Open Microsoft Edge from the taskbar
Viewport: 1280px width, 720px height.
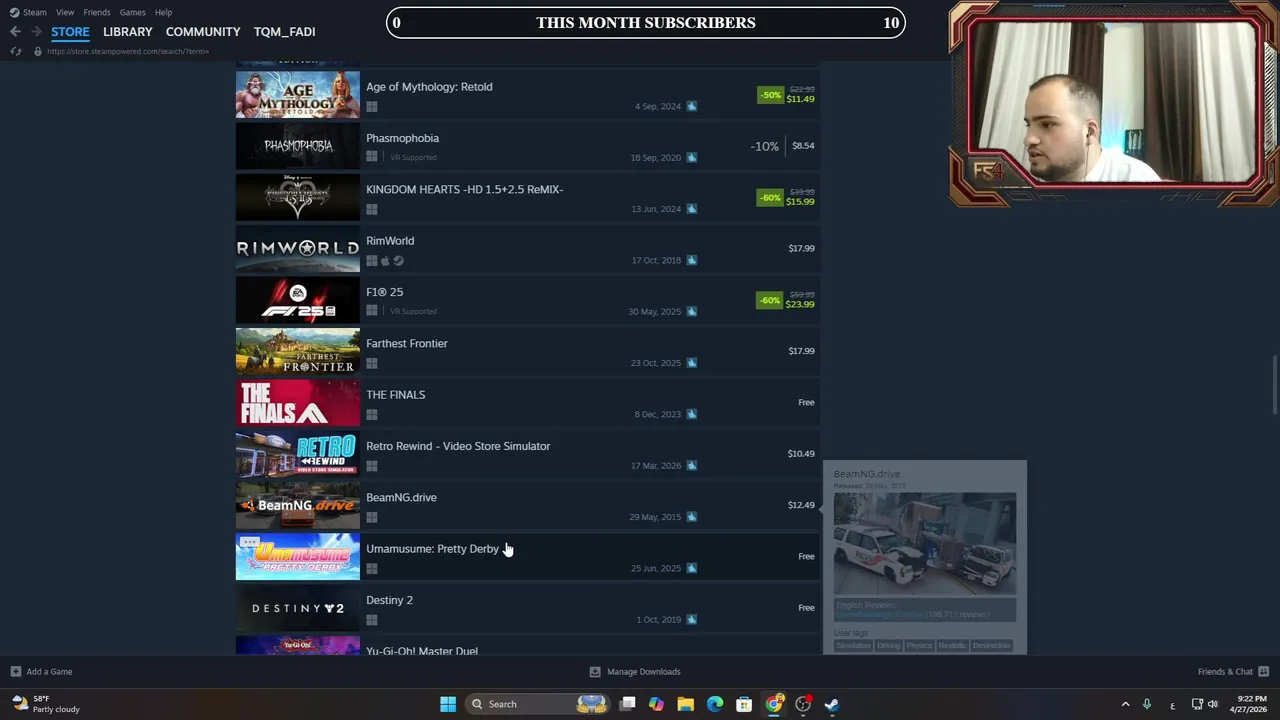714,704
